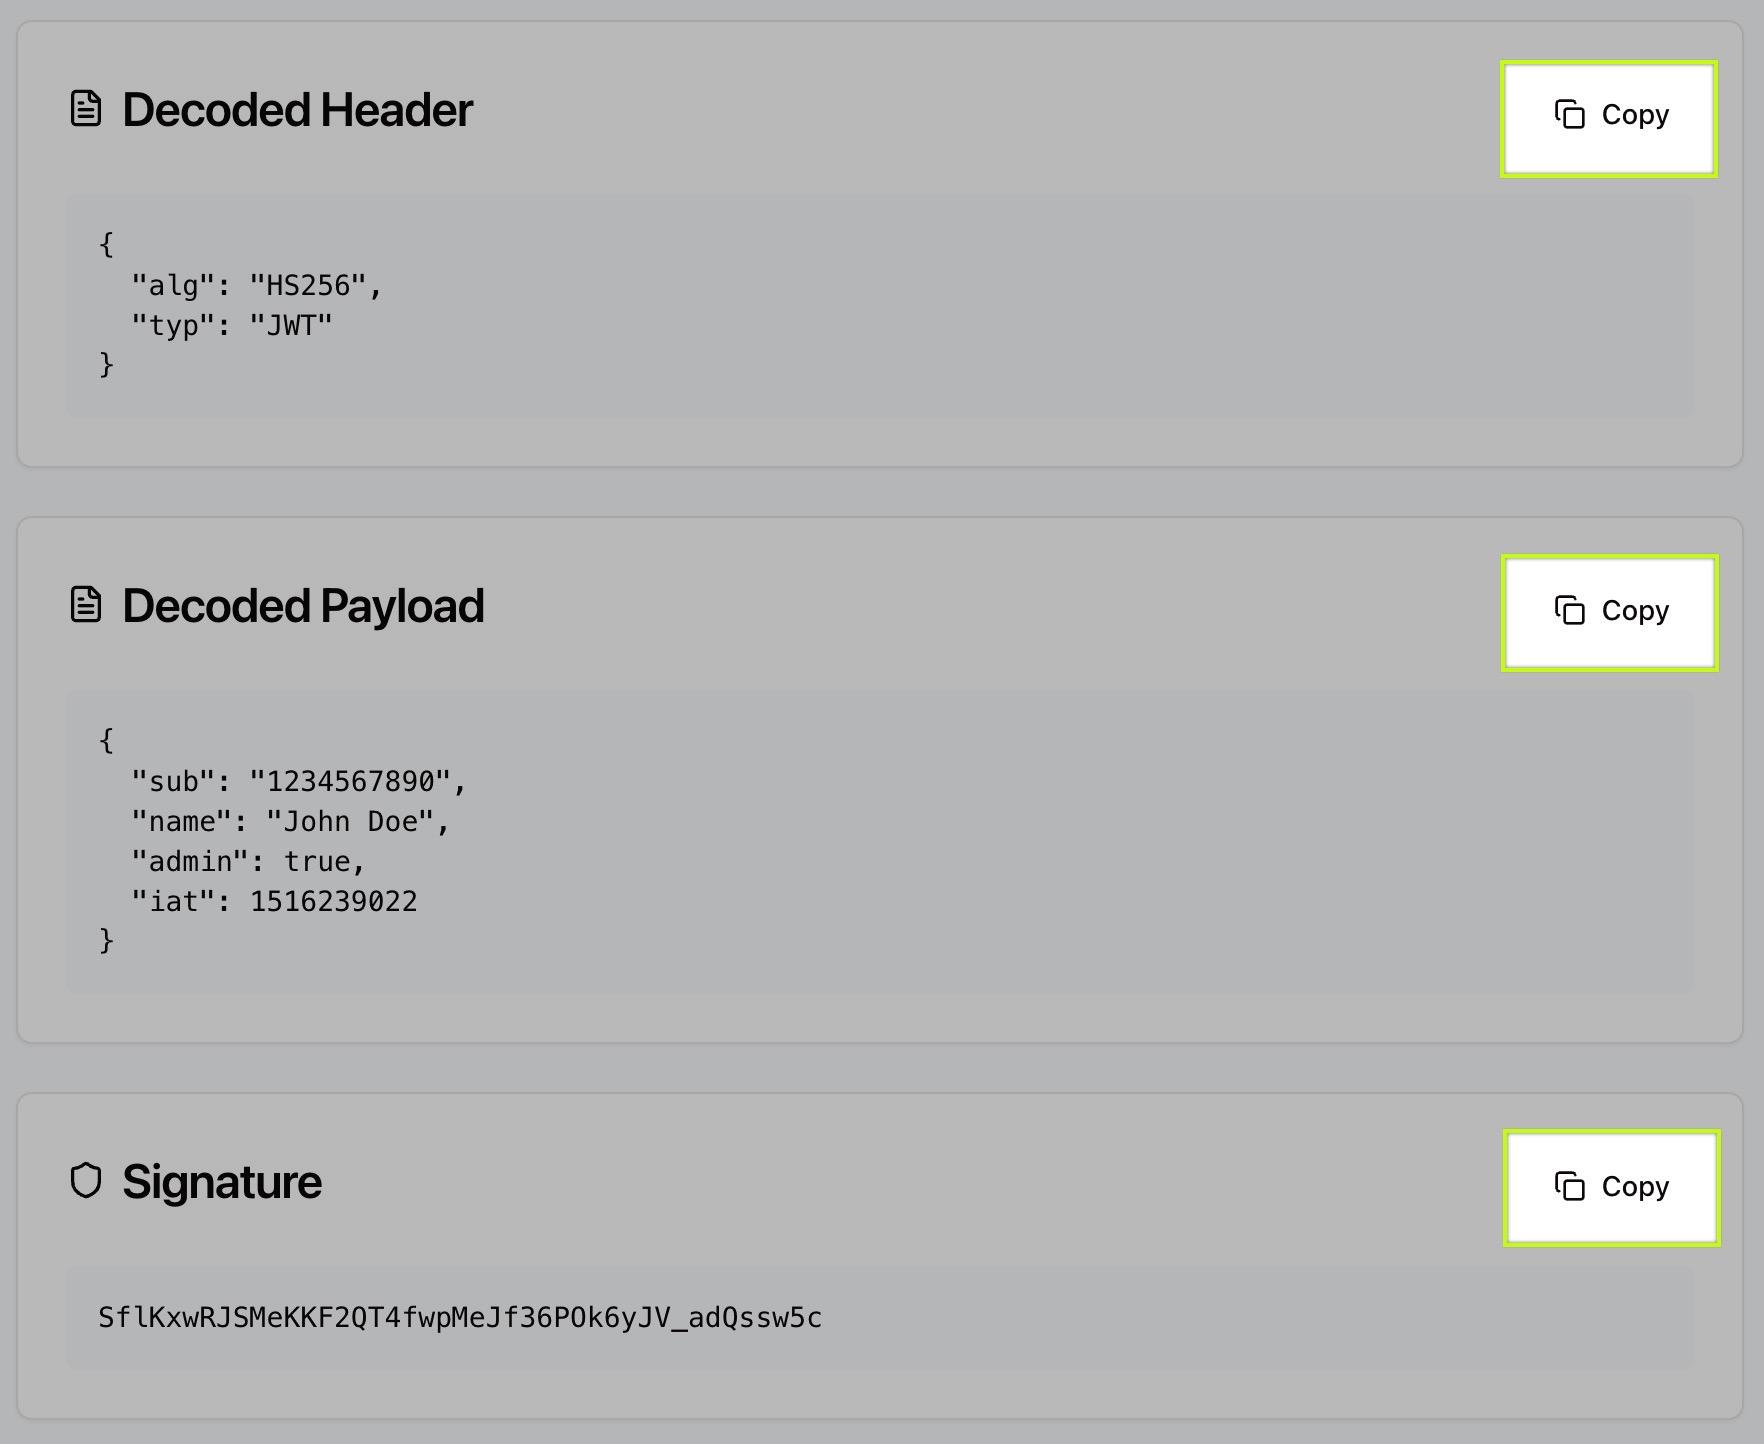Click the Signature heading text

point(222,1182)
